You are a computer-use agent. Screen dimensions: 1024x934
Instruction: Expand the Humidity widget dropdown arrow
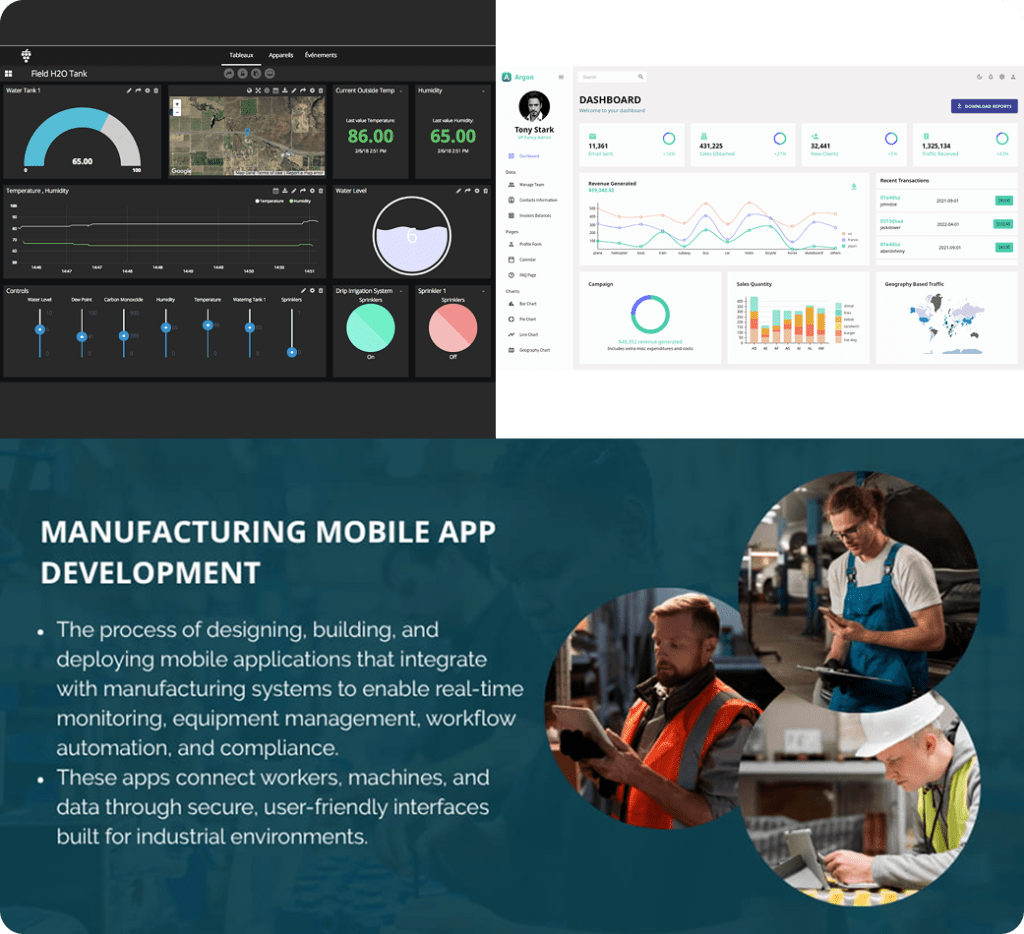[x=483, y=91]
